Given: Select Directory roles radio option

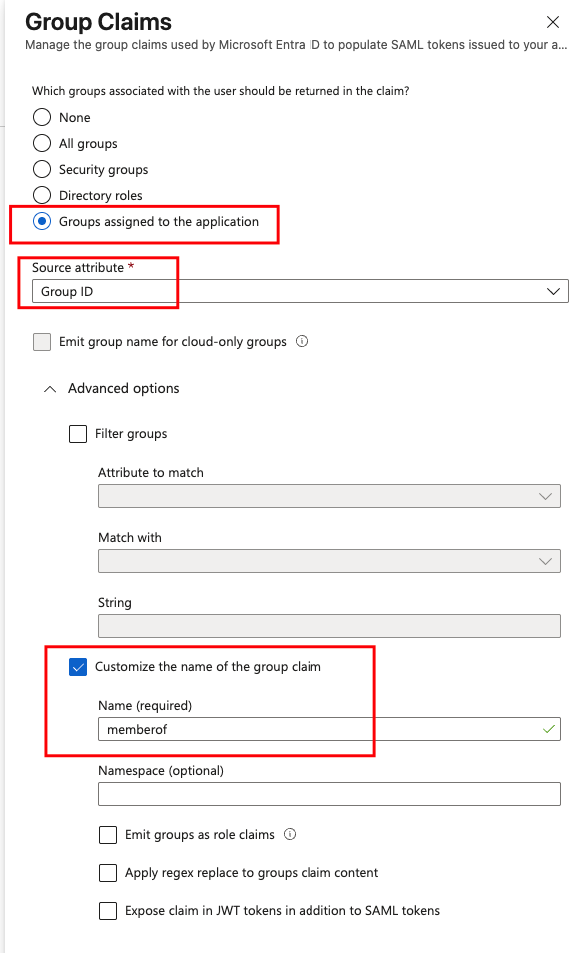Looking at the screenshot, I should pos(42,195).
